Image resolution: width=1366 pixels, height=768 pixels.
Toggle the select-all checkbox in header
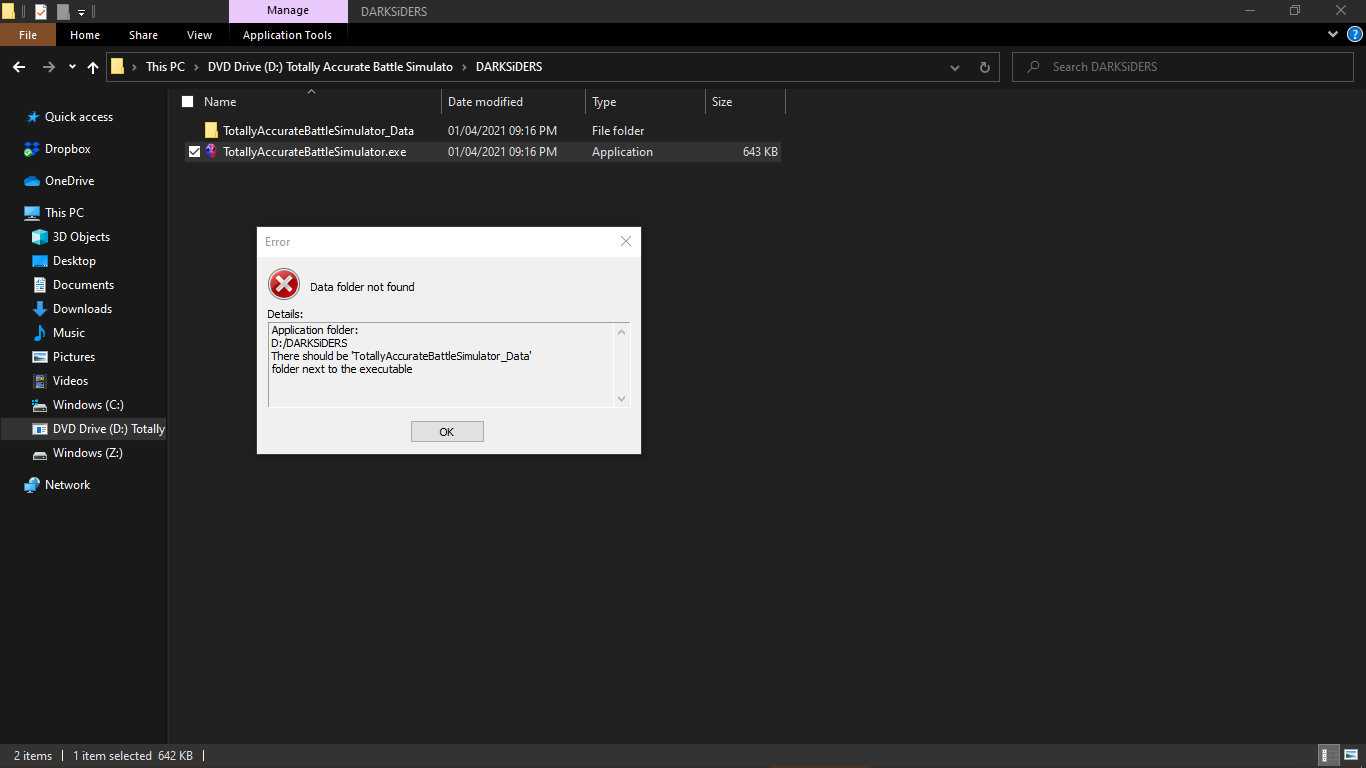click(x=187, y=102)
